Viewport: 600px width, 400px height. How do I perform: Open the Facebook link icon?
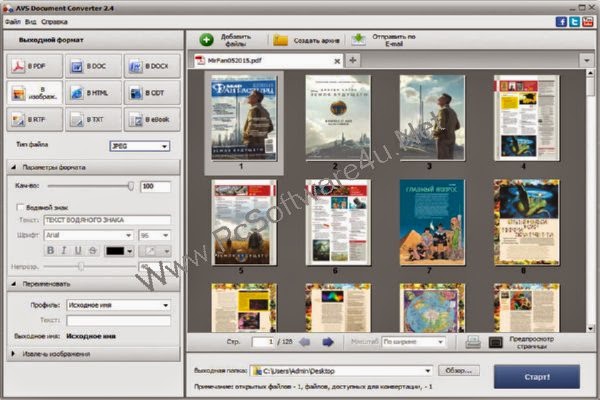(561, 22)
